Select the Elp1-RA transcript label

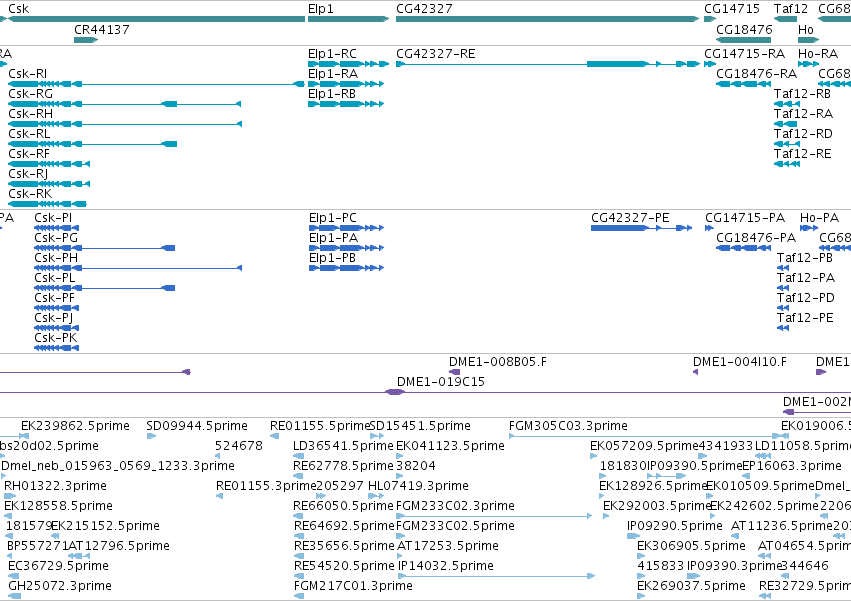[x=333, y=74]
